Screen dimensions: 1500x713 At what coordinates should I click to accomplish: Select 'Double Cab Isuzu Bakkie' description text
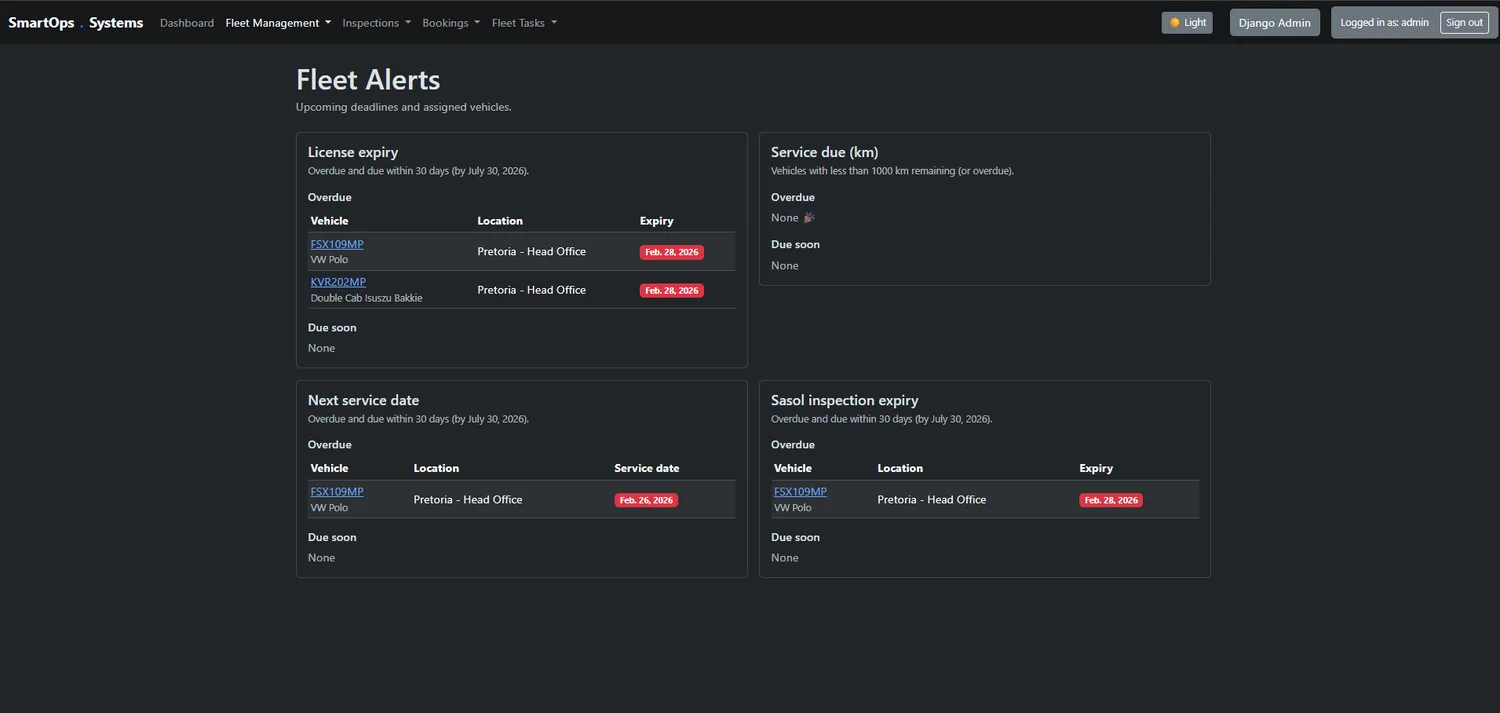coord(366,298)
